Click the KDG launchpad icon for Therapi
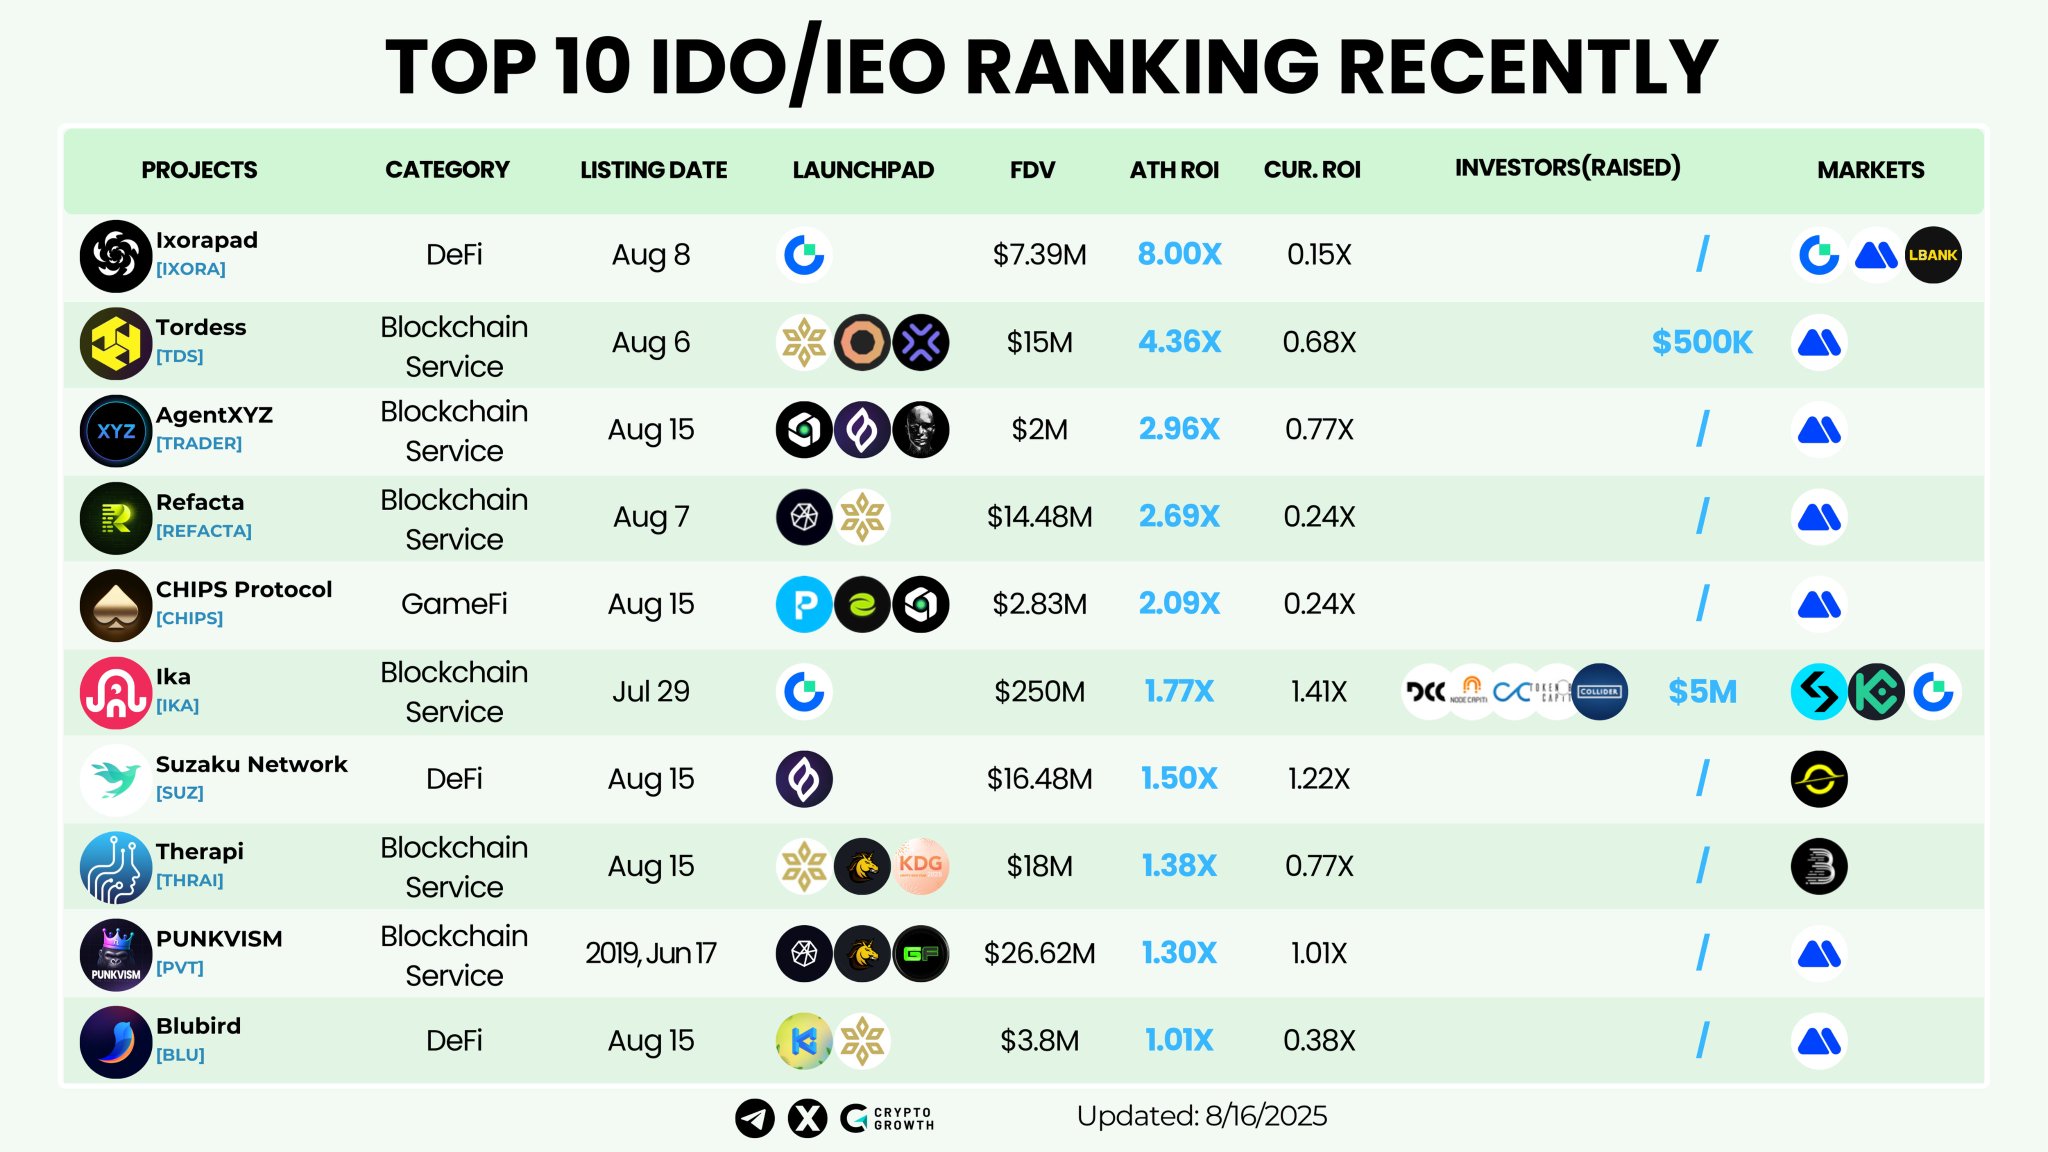 [x=920, y=866]
